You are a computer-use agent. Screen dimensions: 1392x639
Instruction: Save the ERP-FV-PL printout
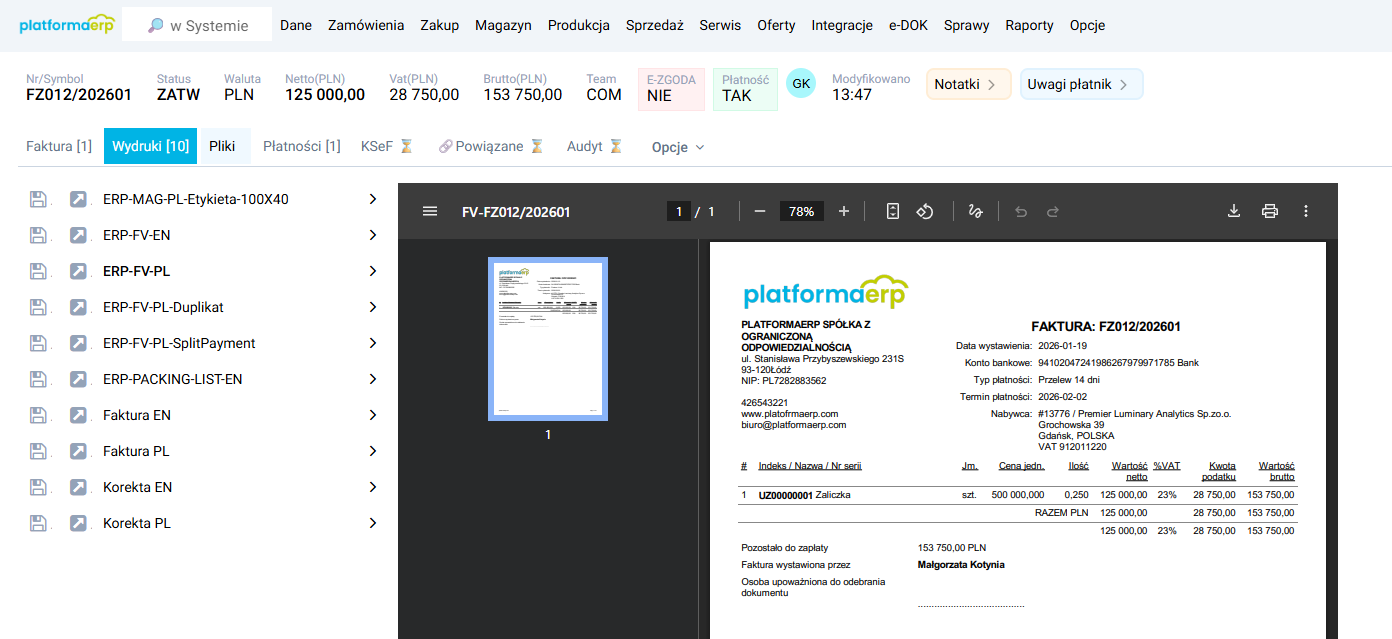(38, 270)
